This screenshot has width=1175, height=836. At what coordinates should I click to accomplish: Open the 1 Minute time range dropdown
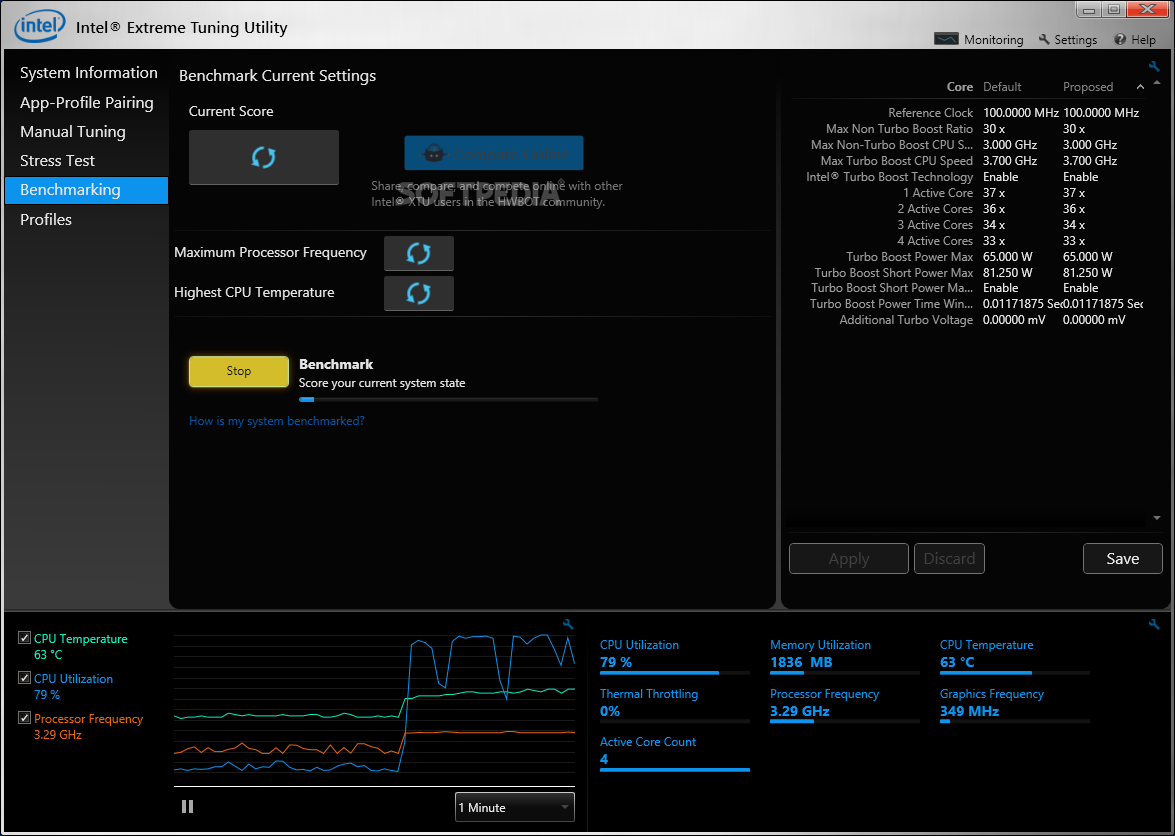click(x=515, y=807)
